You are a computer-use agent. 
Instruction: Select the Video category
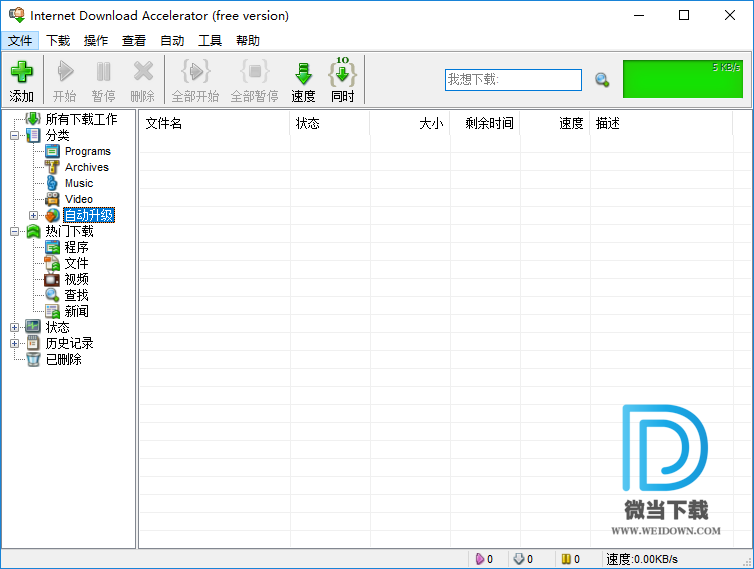79,199
